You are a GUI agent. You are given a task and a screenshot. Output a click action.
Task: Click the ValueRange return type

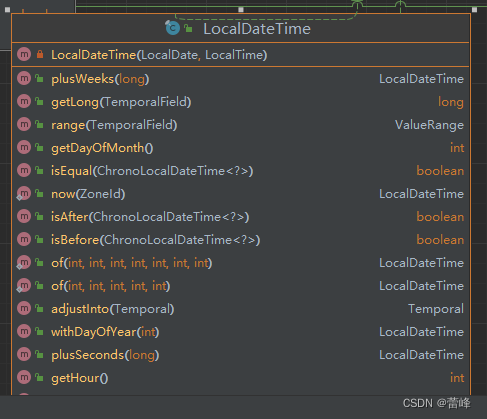coord(429,125)
